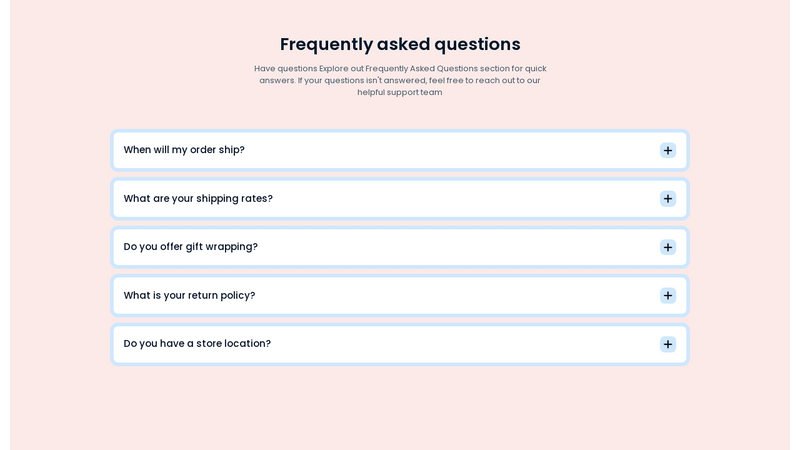Expand "Do you have a store location?" text
The image size is (800, 450).
coord(197,344)
